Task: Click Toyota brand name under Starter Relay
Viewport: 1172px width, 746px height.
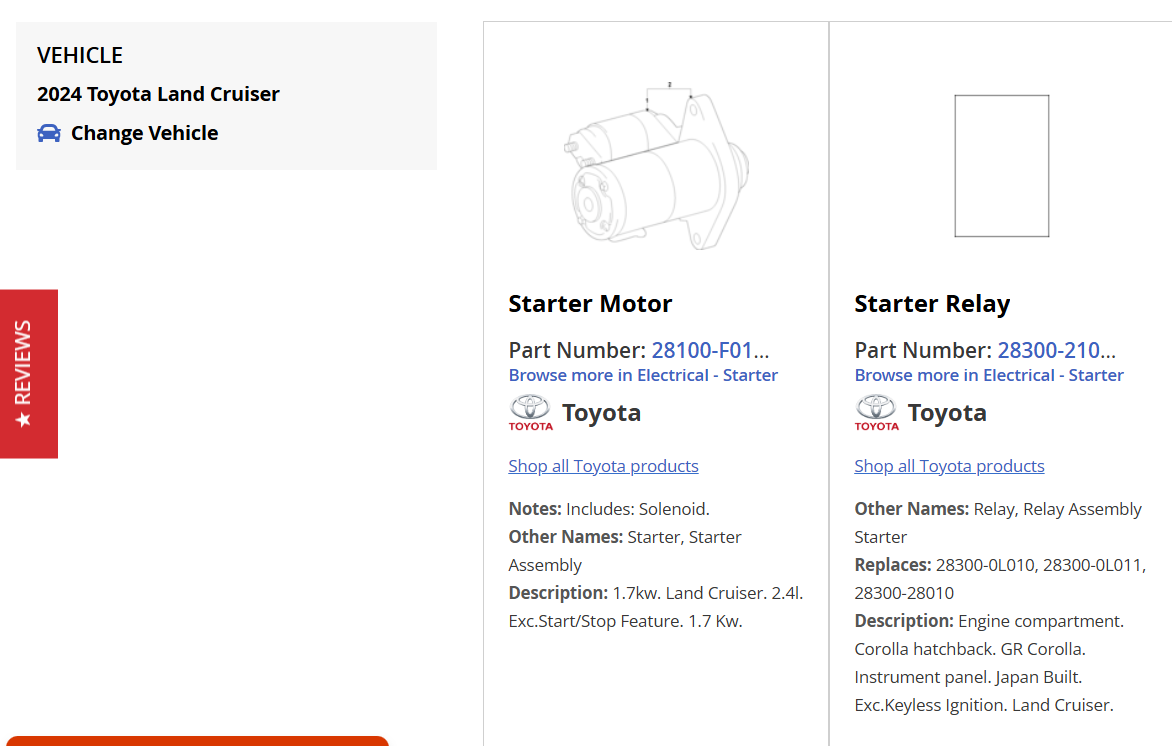Action: point(947,412)
